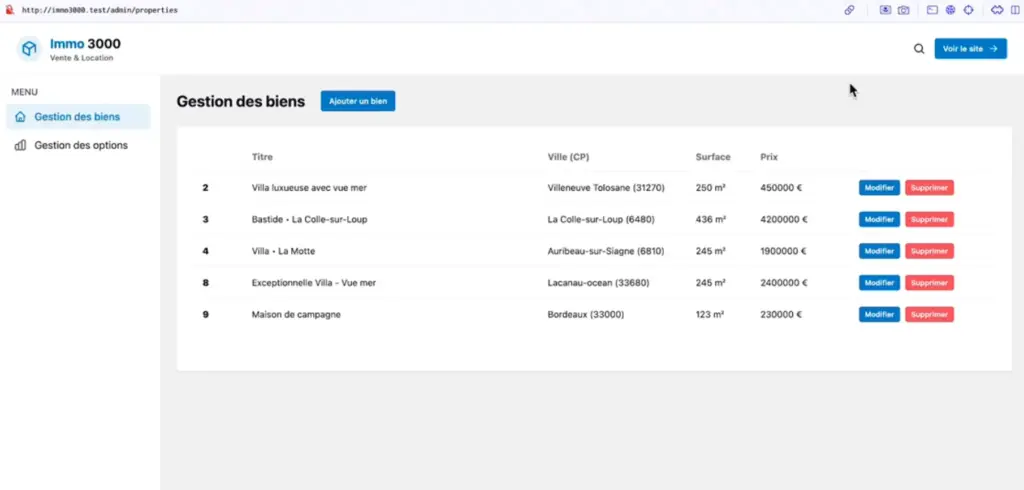
Task: Modify Bastide La Colle-sur-Loup property
Action: coord(879,220)
